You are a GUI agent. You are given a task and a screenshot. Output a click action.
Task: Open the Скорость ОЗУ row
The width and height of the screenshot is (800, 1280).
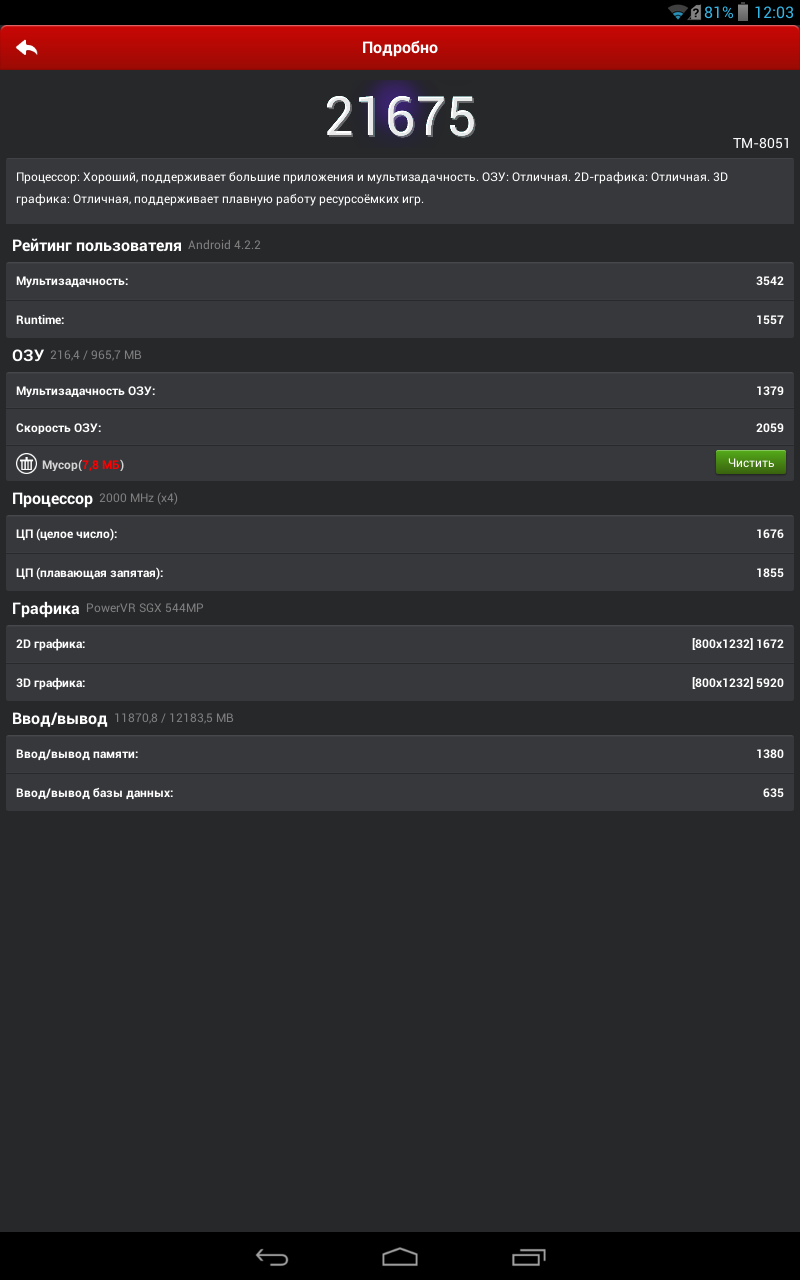(400, 428)
